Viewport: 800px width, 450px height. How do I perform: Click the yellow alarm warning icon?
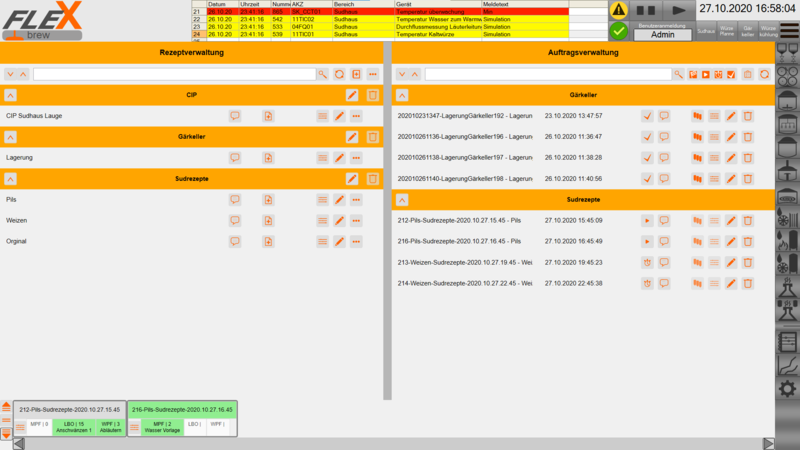pyautogui.click(x=619, y=9)
